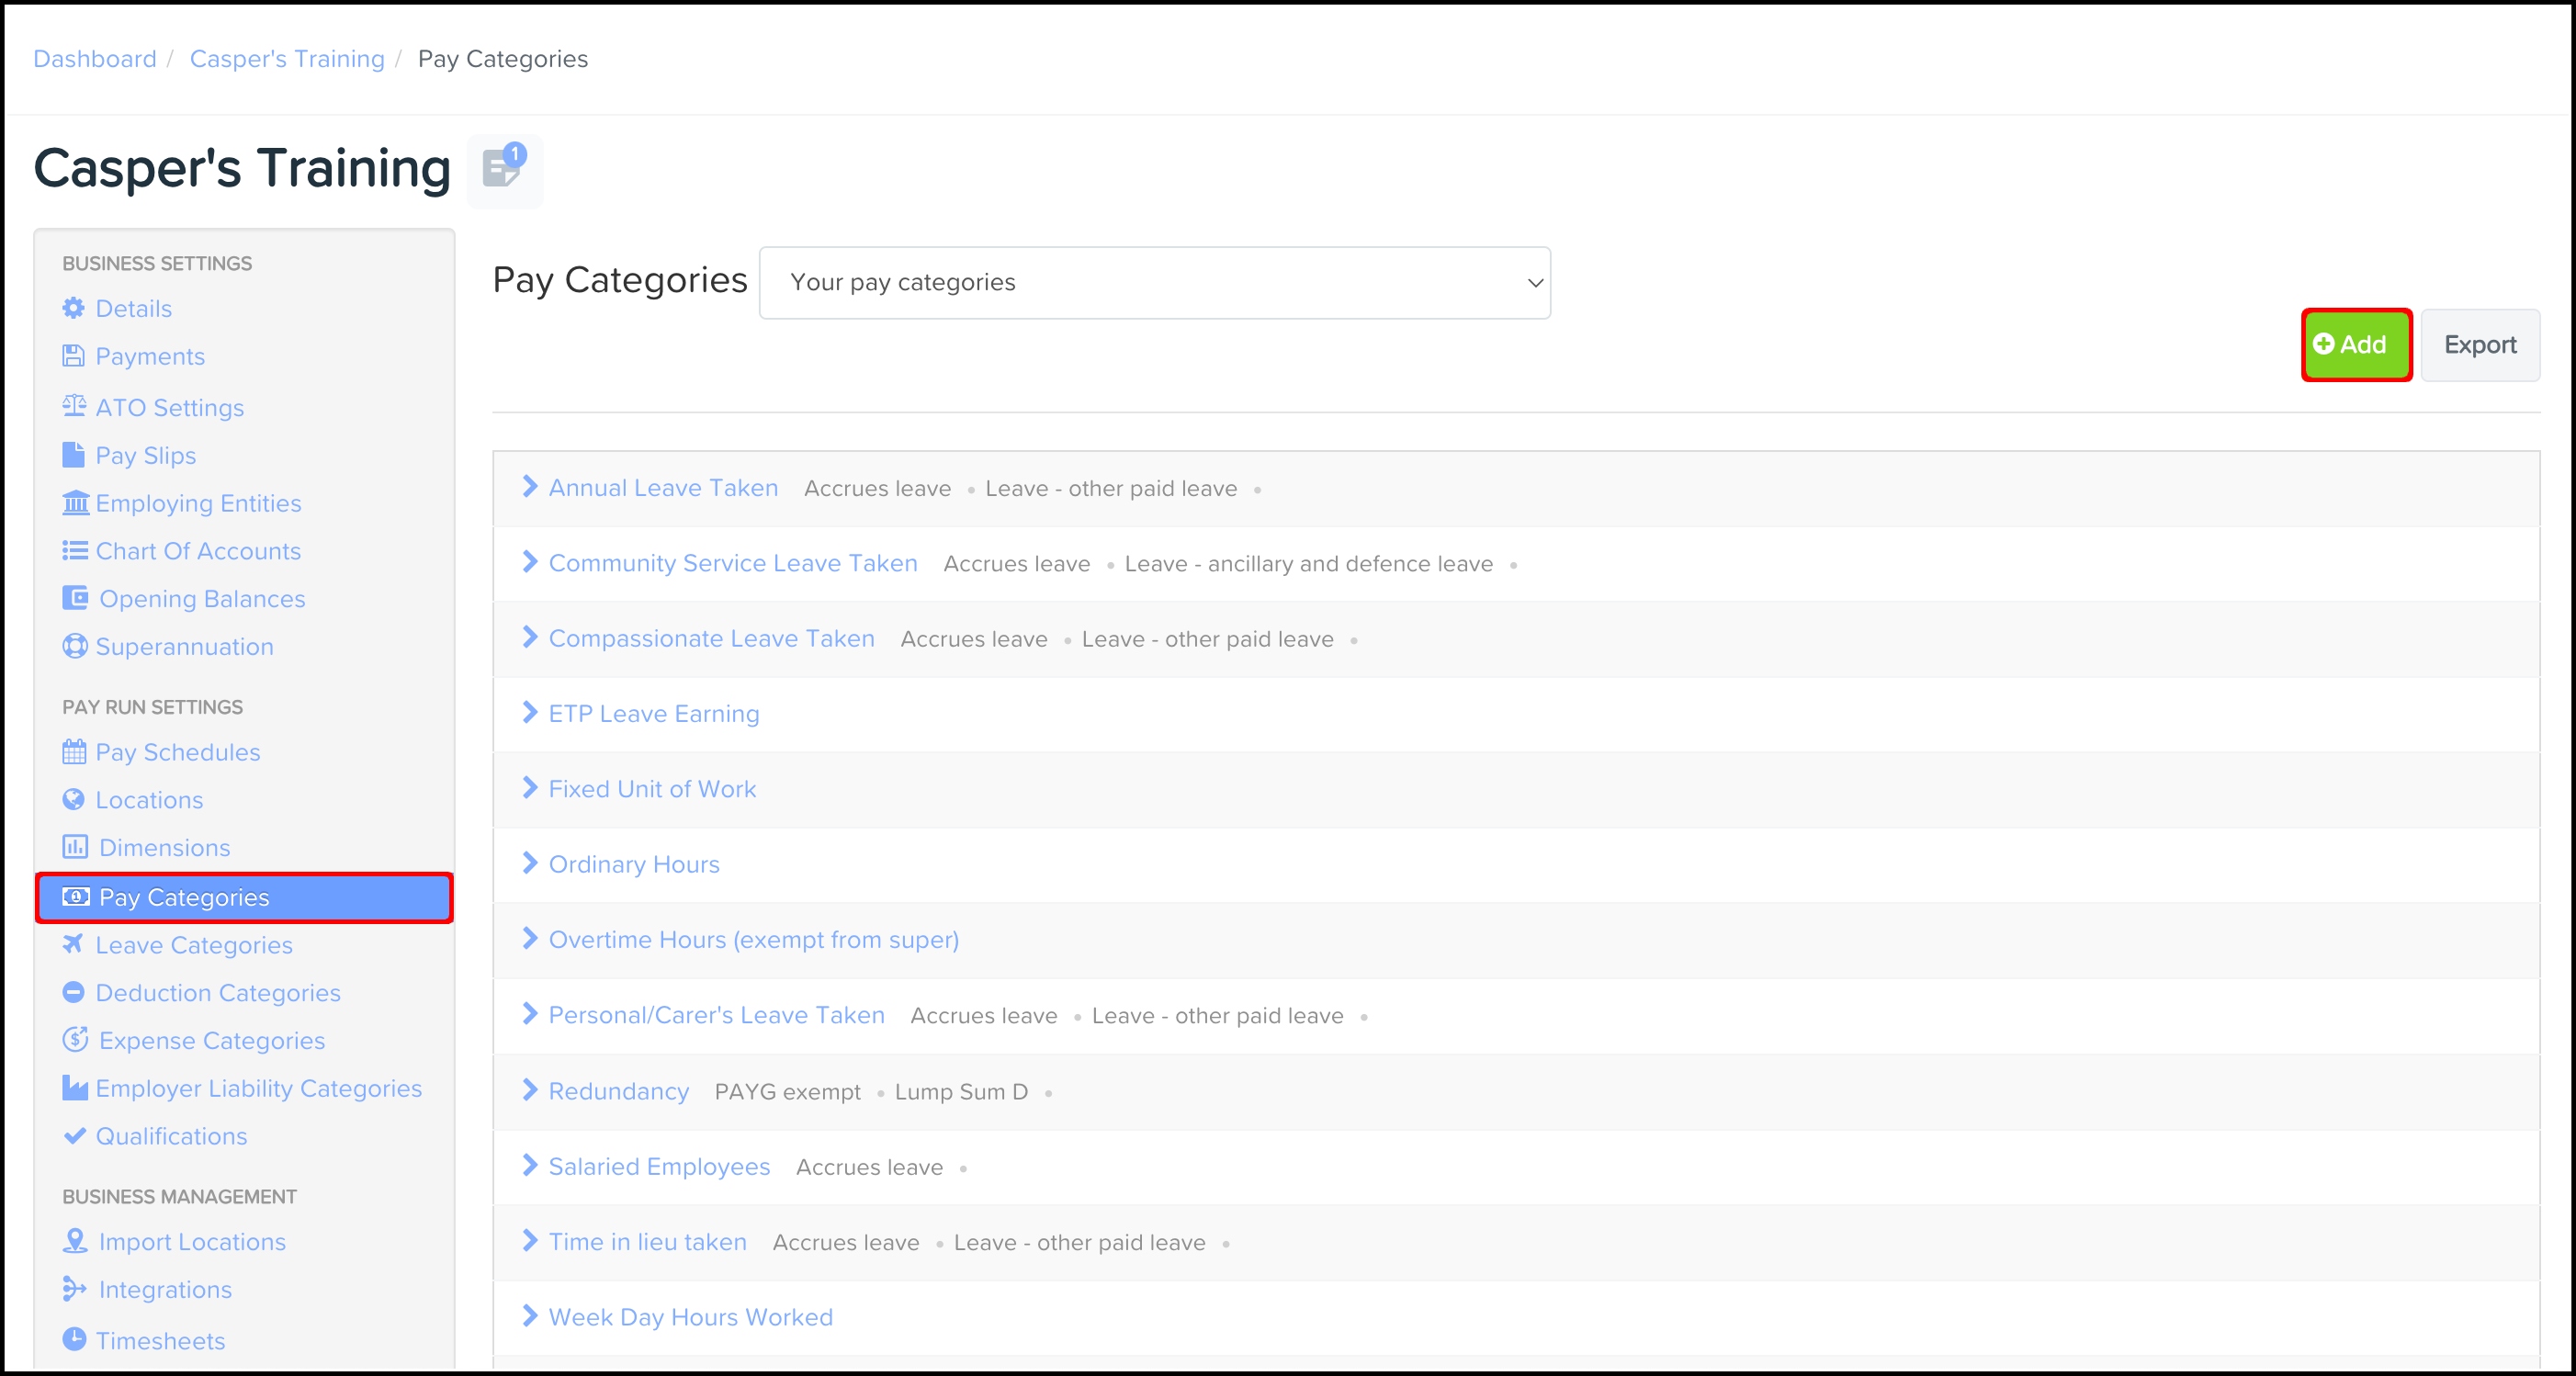2576x1376 pixels.
Task: Click the clock icon for Timesheets
Action: [74, 1338]
